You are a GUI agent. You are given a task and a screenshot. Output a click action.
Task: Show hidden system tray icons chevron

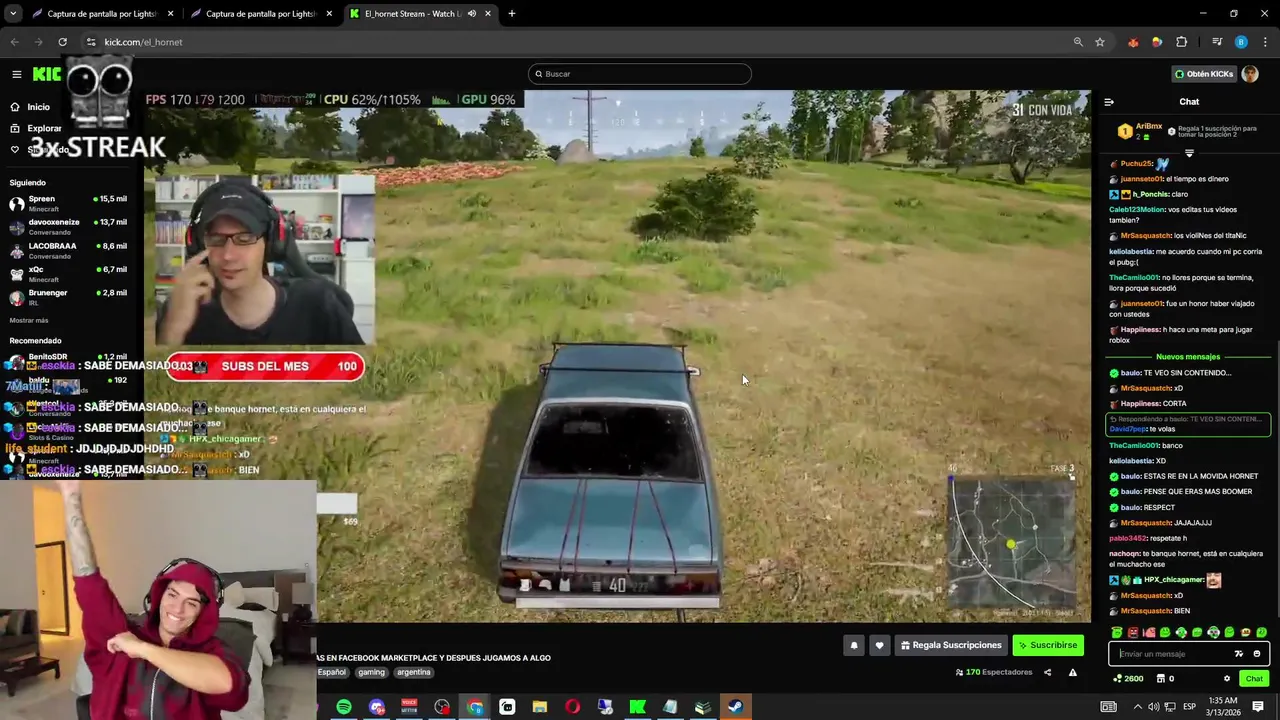coord(1137,707)
